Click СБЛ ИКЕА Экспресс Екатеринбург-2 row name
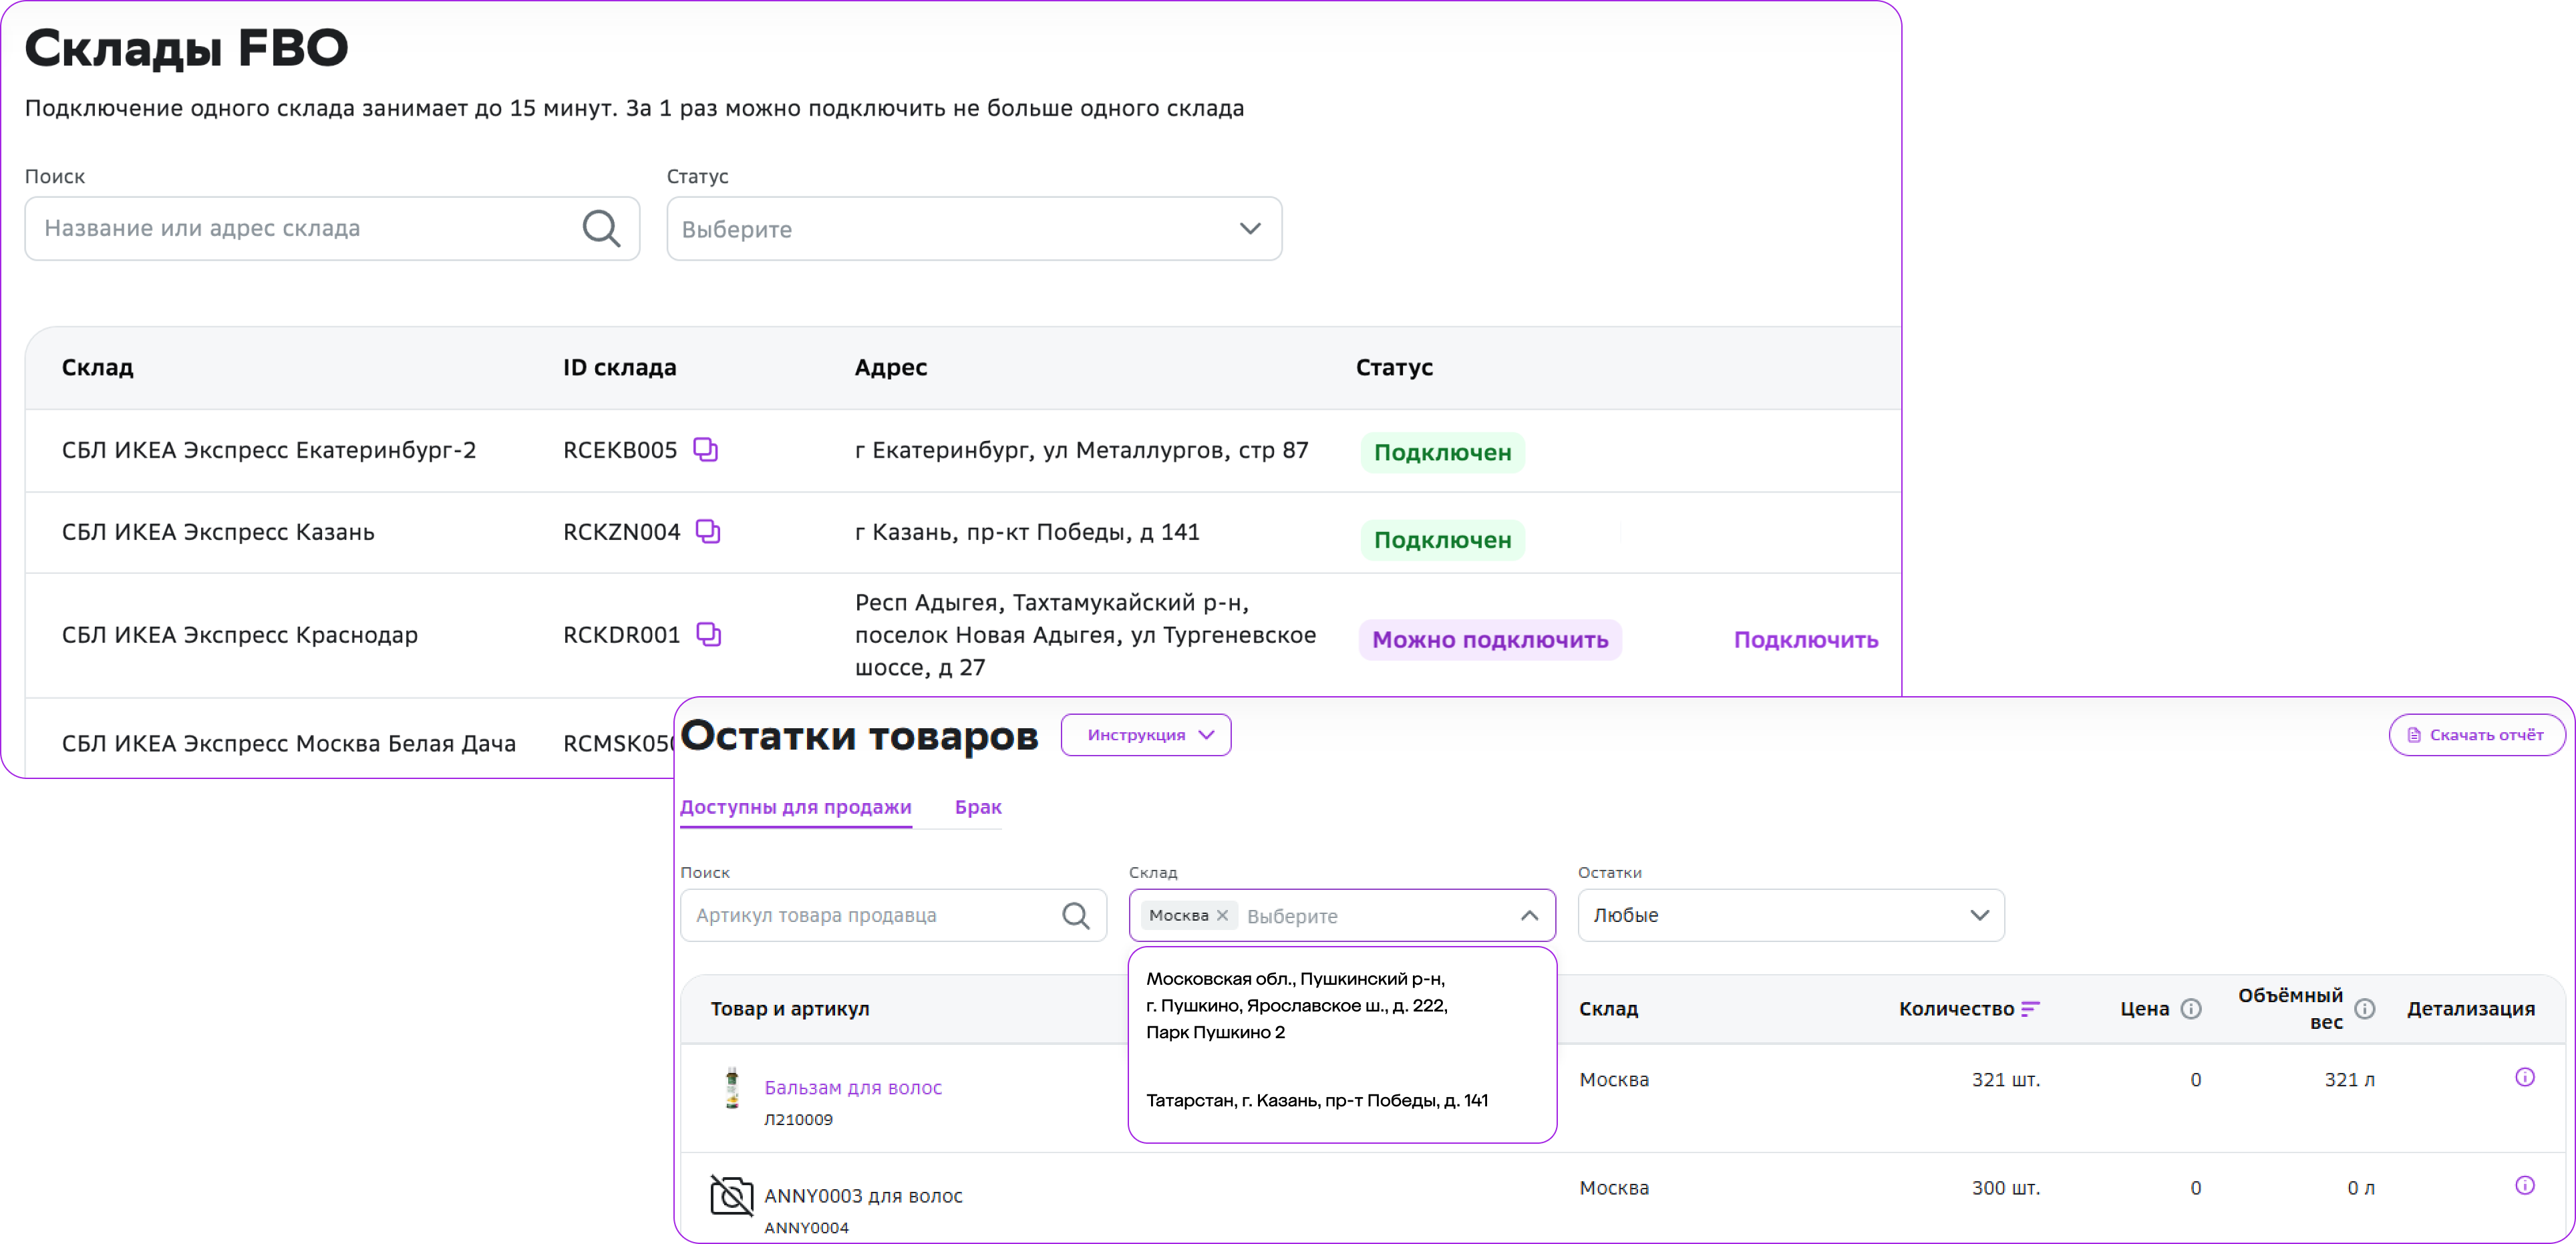The height and width of the screenshot is (1244, 2576). (x=269, y=450)
